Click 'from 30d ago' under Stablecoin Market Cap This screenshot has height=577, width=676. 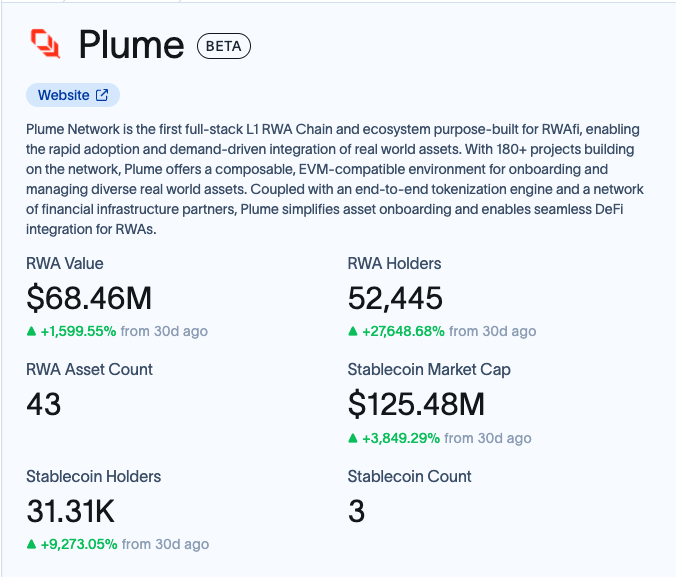pos(488,438)
